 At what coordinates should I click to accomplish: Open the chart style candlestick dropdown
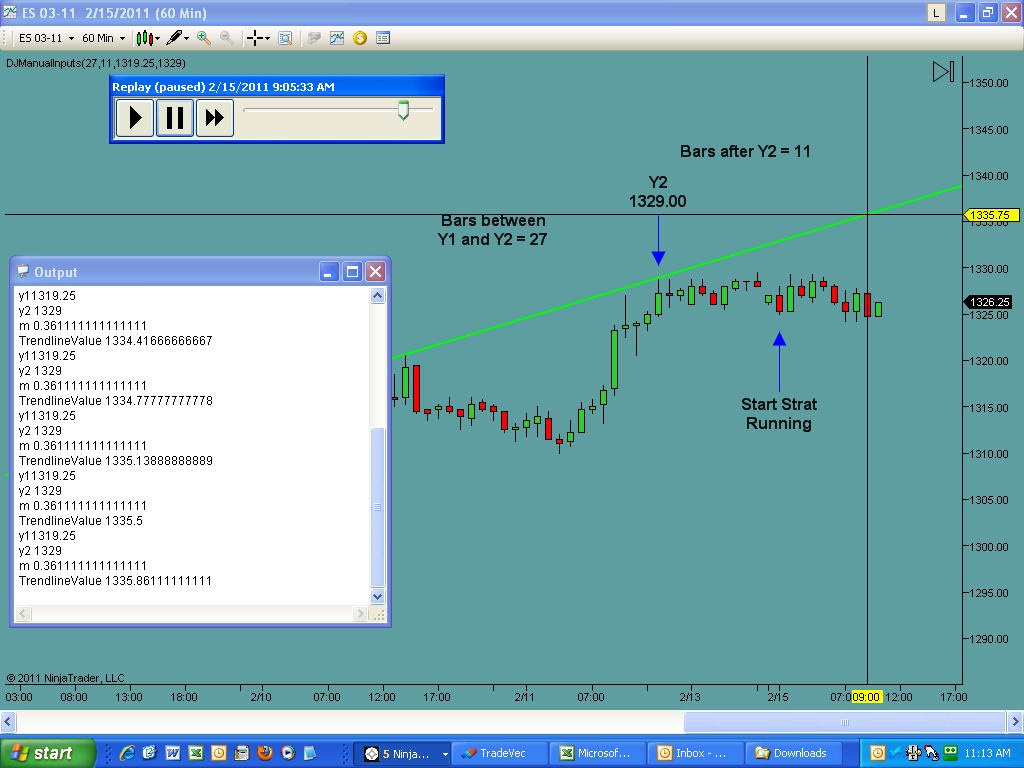click(x=148, y=39)
